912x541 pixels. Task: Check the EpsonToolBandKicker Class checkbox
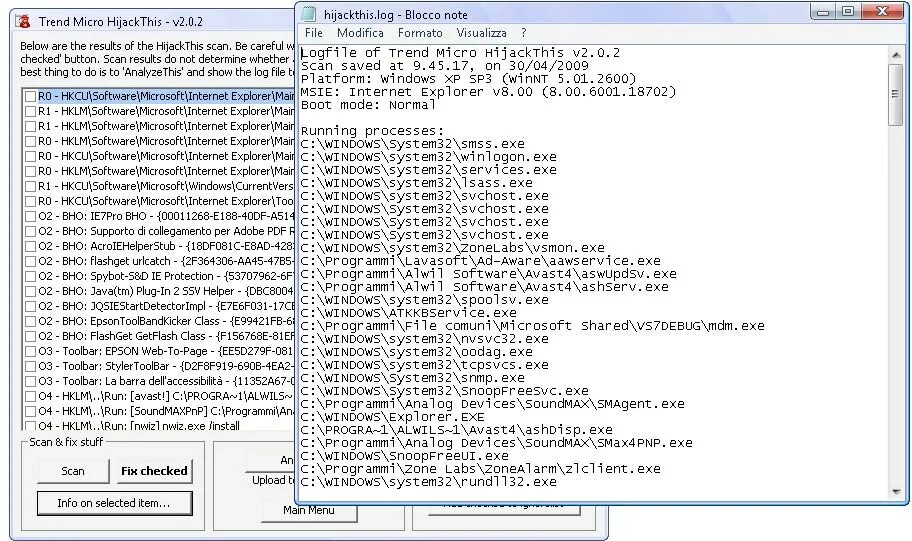(x=31, y=322)
